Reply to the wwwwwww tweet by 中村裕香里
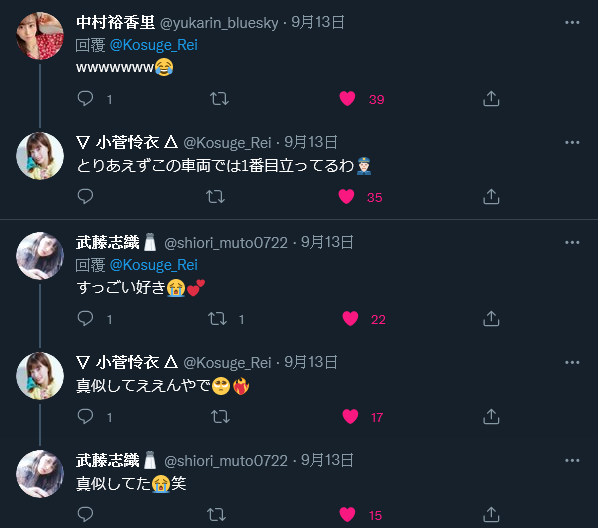 coord(85,99)
